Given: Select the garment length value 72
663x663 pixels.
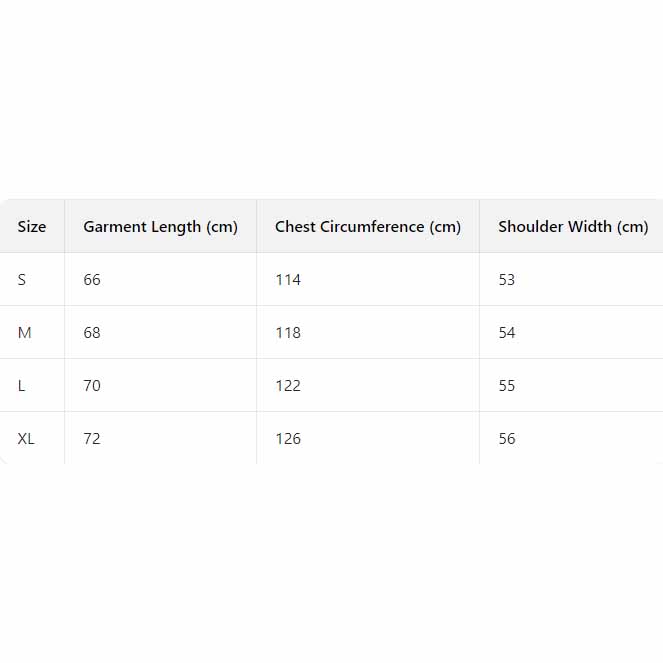Looking at the screenshot, I should click(x=92, y=439).
